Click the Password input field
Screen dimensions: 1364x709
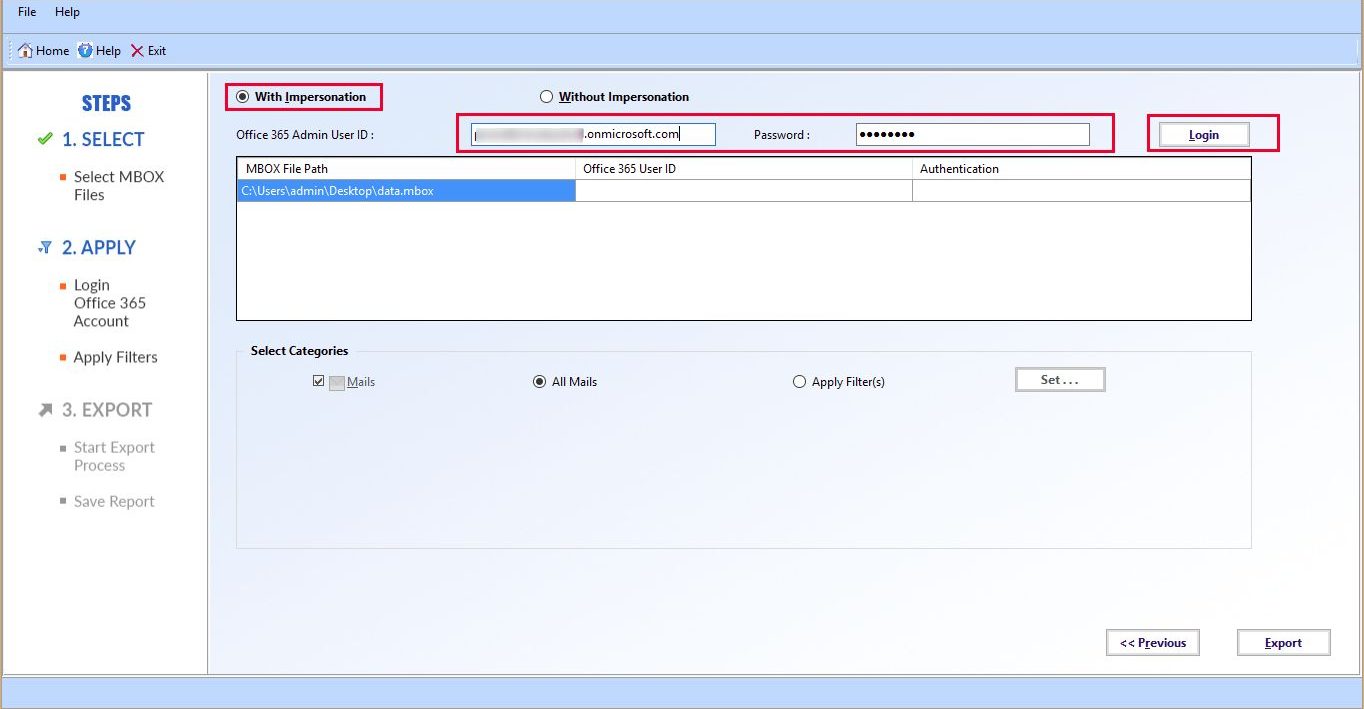pyautogui.click(x=973, y=134)
